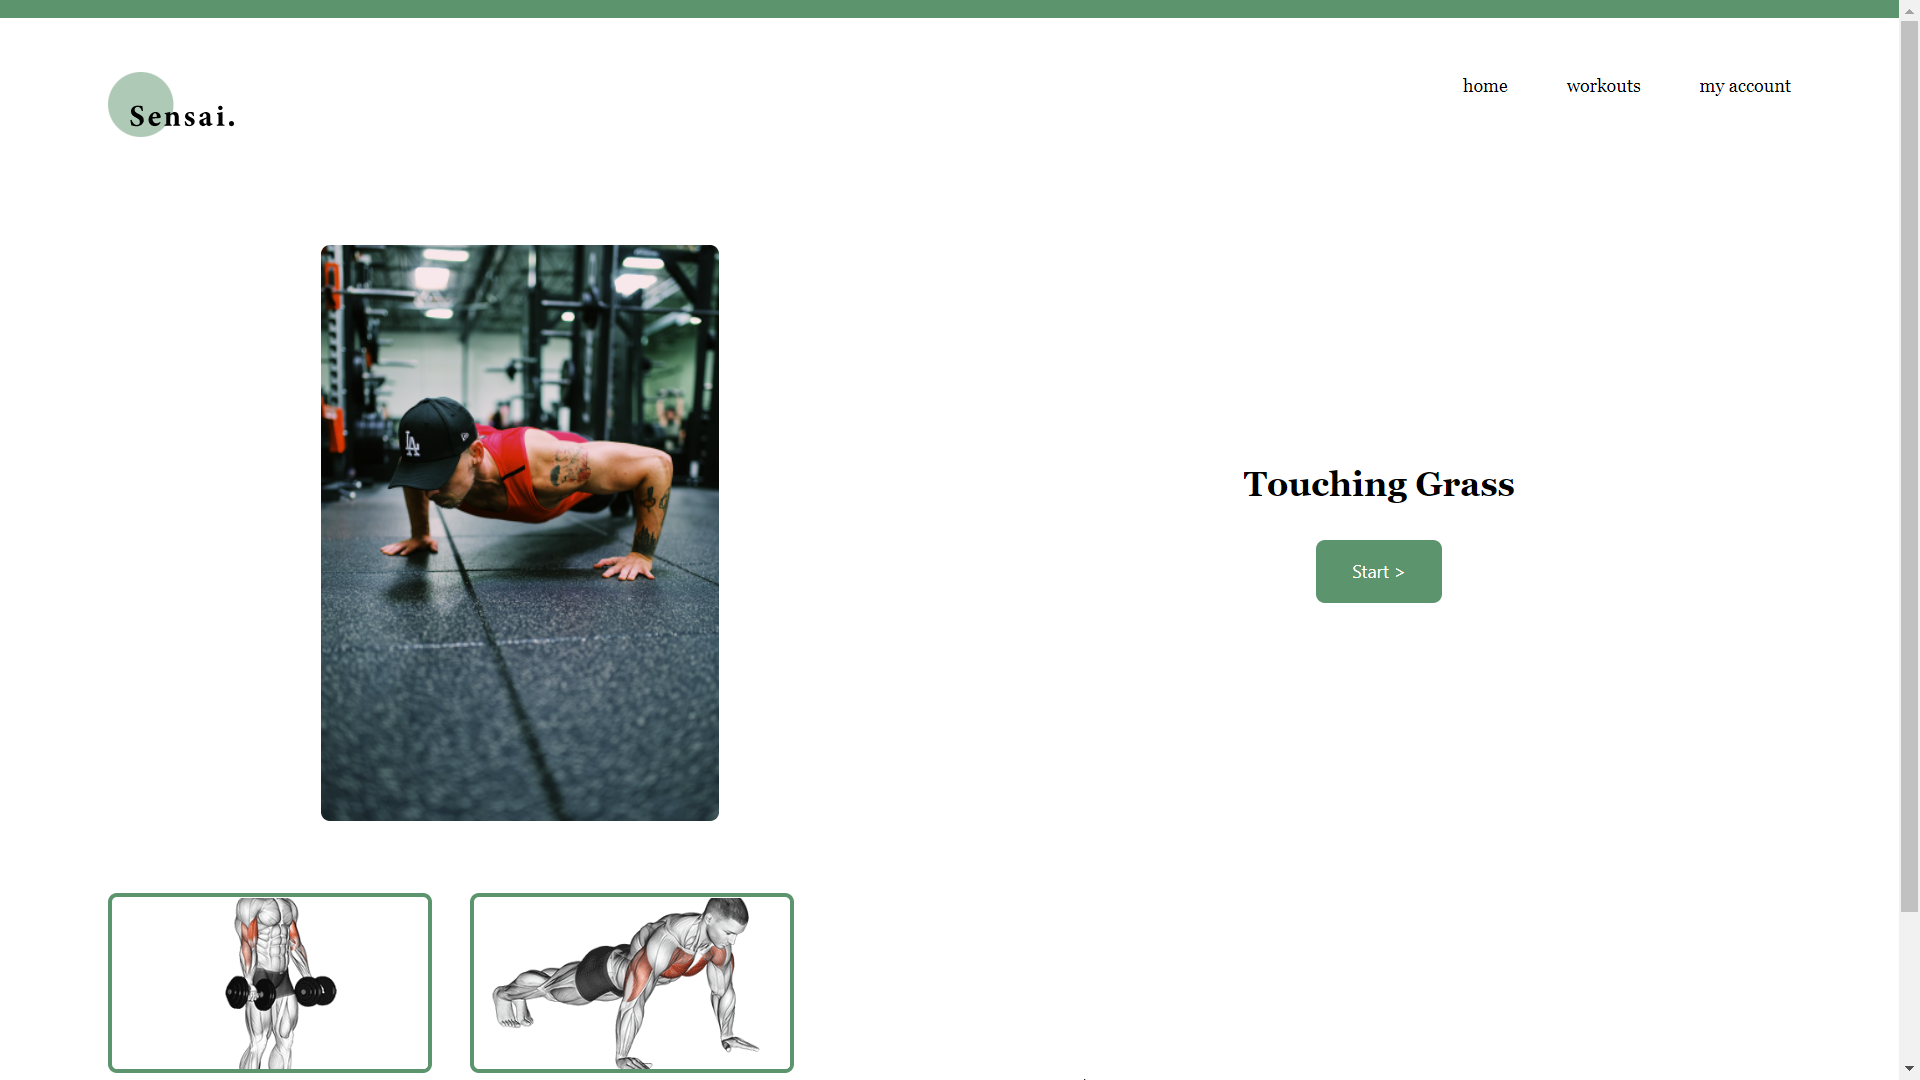Select the gym push-up photo

click(x=520, y=533)
